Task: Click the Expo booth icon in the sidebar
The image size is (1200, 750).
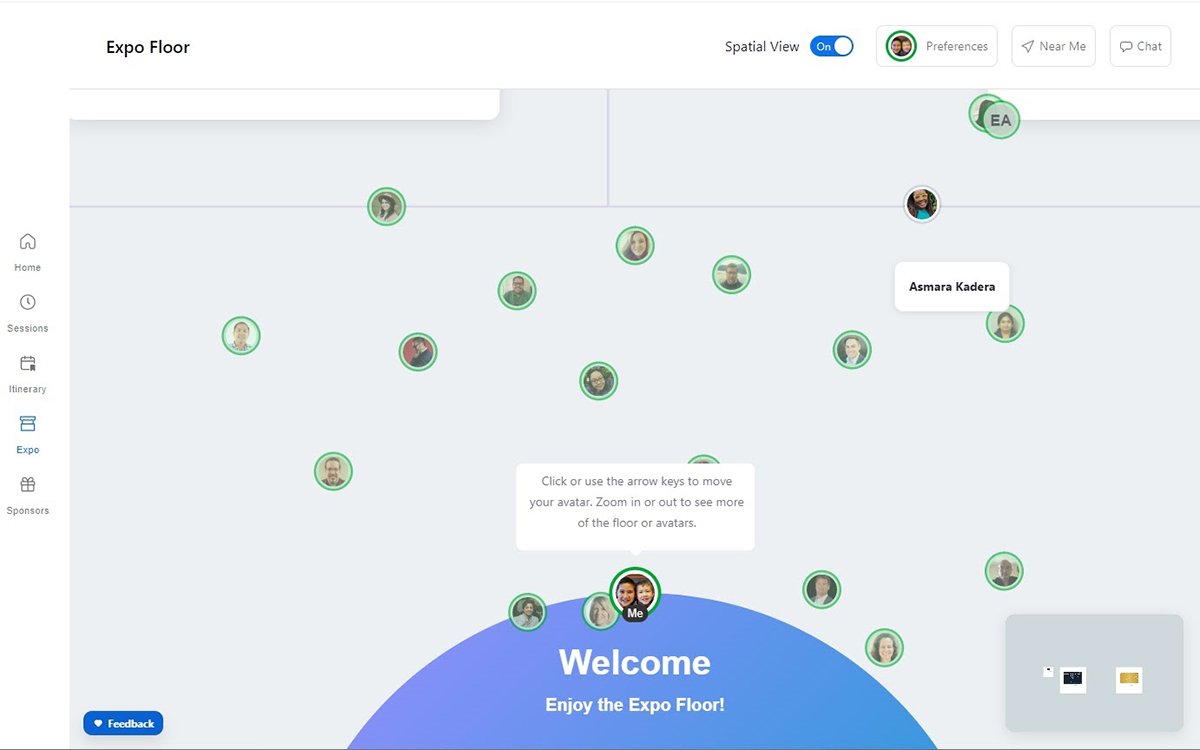Action: point(26,432)
